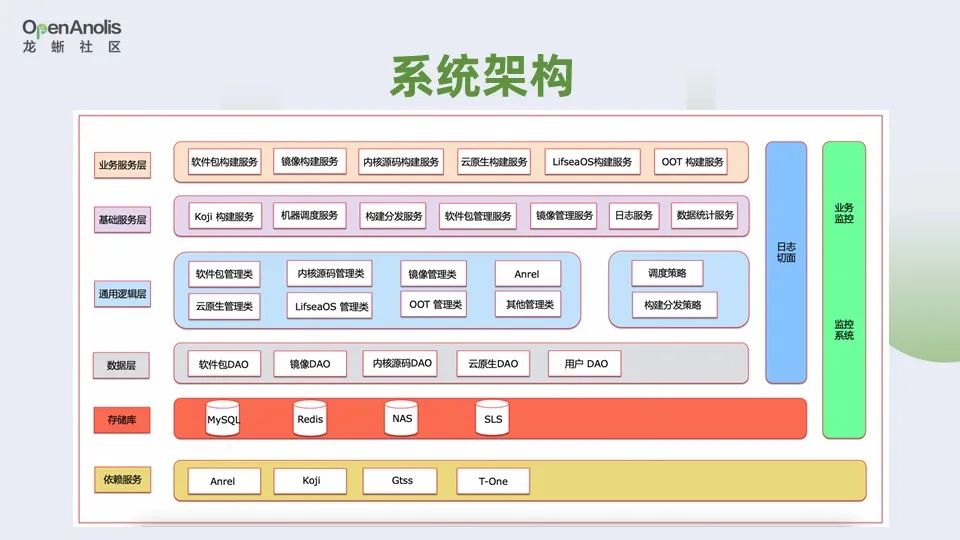Click the Redis database cylinder icon
Image resolution: width=960 pixels, height=540 pixels.
pos(310,418)
